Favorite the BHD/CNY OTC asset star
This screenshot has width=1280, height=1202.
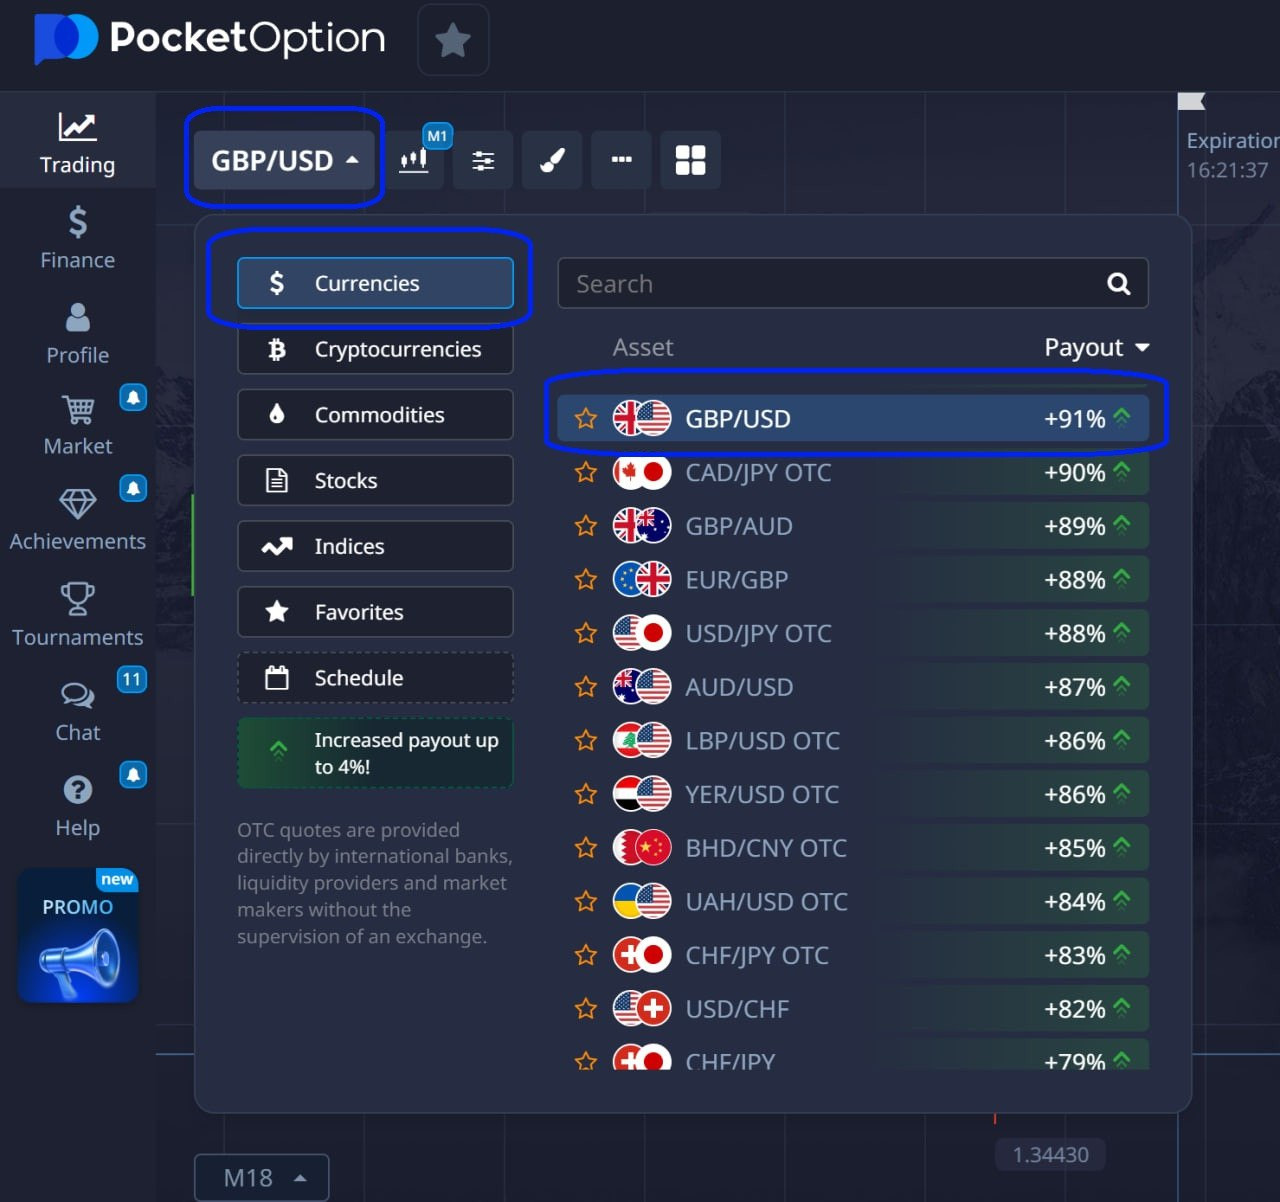(586, 848)
